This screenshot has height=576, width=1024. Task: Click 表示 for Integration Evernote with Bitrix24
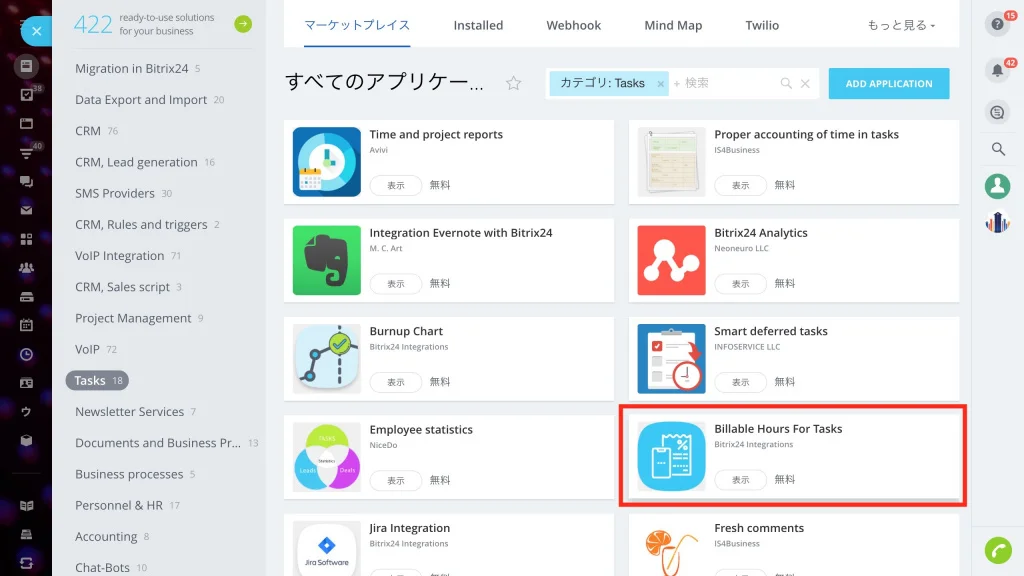coord(396,284)
